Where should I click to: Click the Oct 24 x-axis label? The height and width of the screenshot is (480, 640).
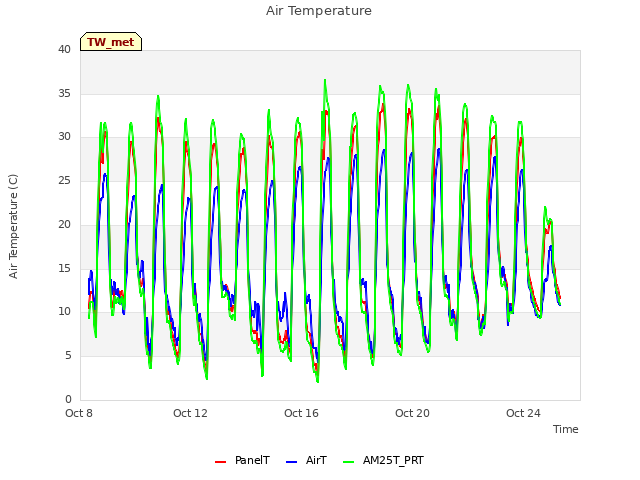tap(523, 413)
